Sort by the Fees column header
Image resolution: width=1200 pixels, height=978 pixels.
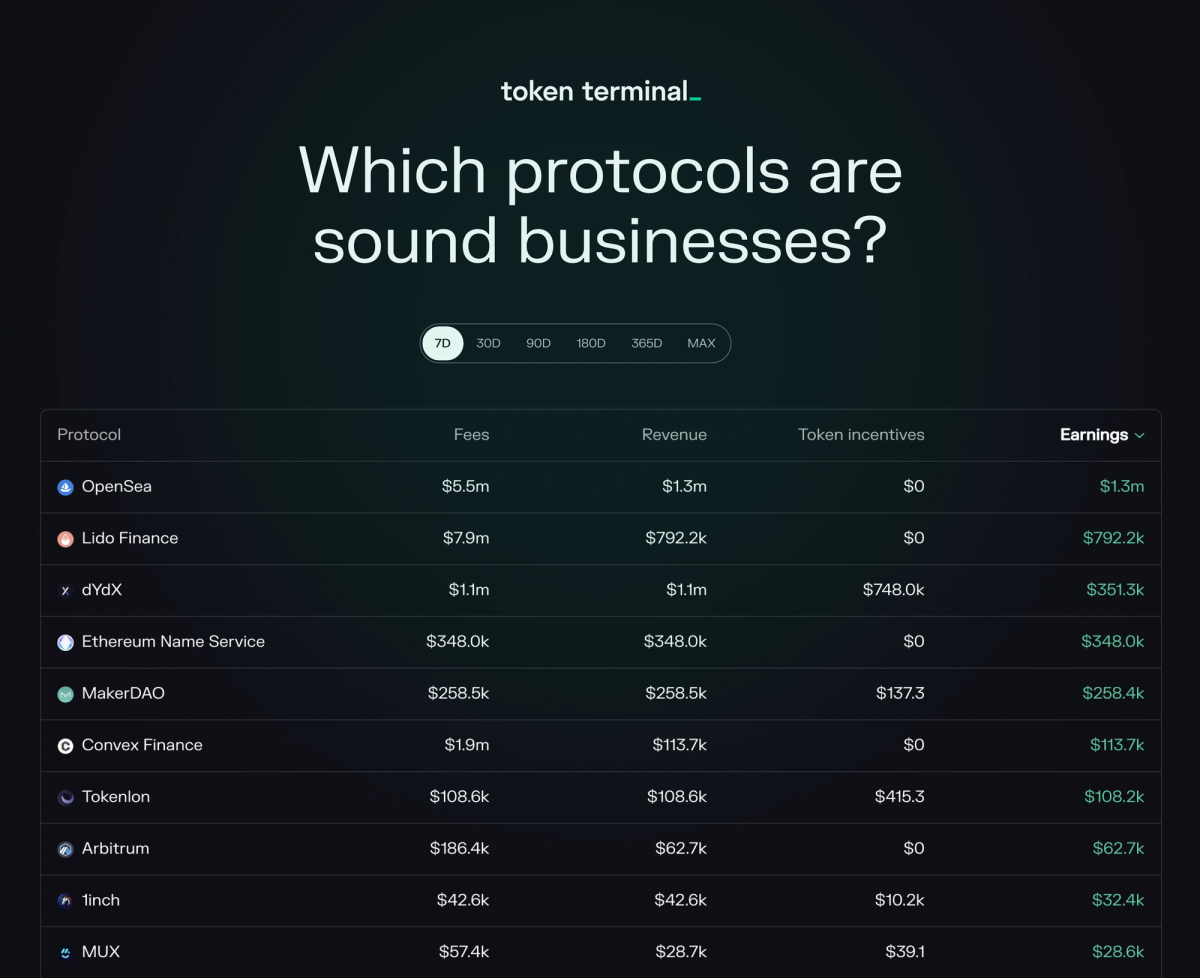[x=471, y=435]
